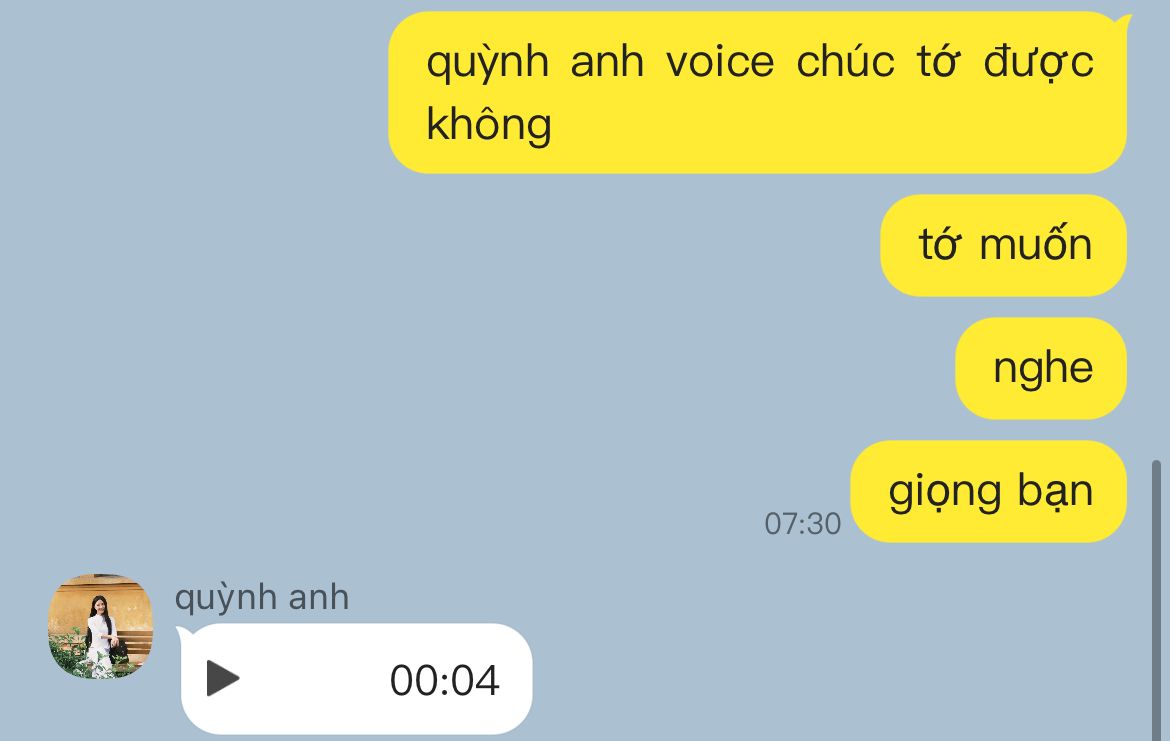The height and width of the screenshot is (741, 1170).
Task: Open quỳnh anh's profile picture
Action: pyautogui.click(x=100, y=626)
